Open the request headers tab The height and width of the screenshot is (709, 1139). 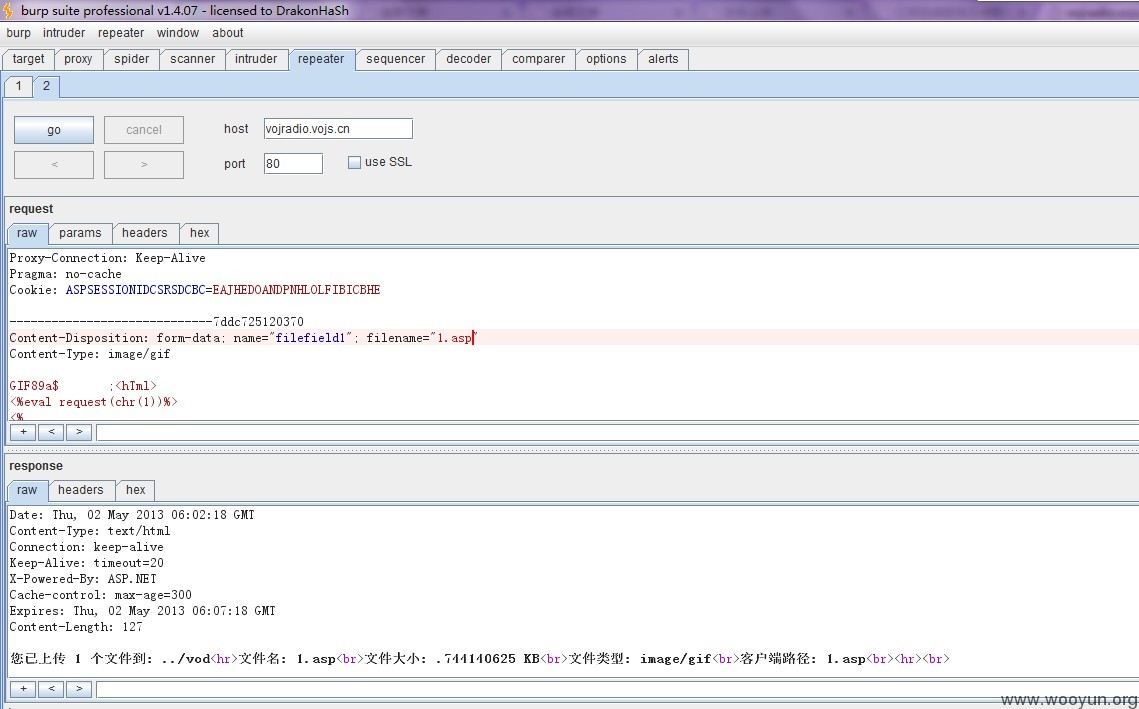point(145,233)
